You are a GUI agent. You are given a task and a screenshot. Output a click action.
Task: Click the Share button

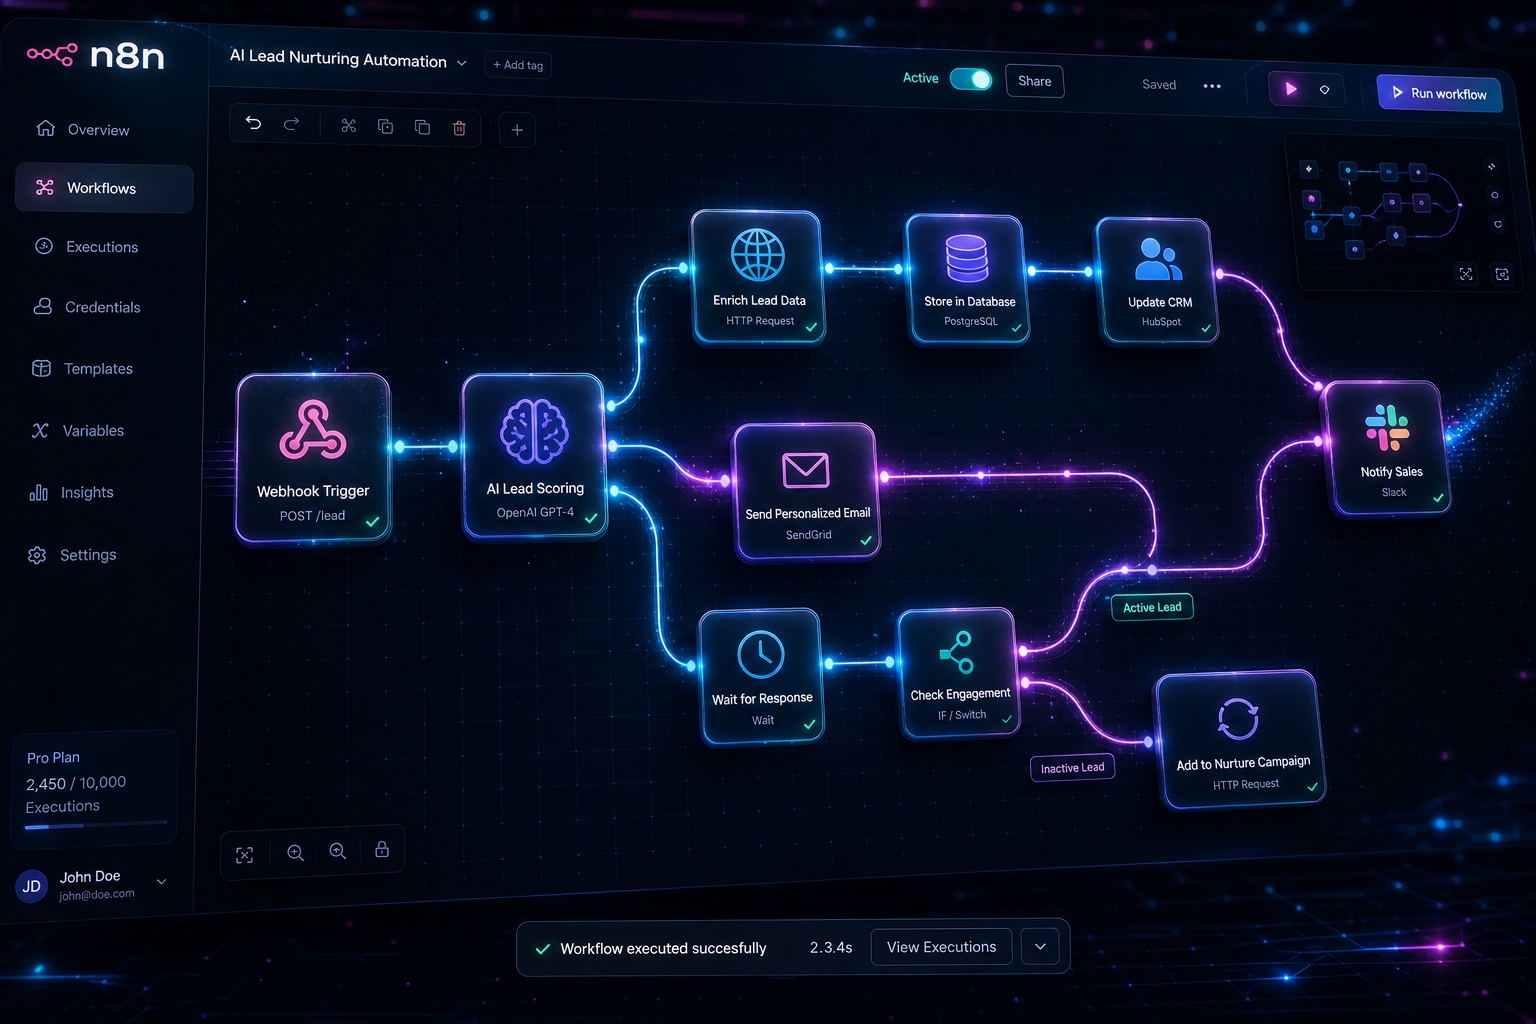1034,81
